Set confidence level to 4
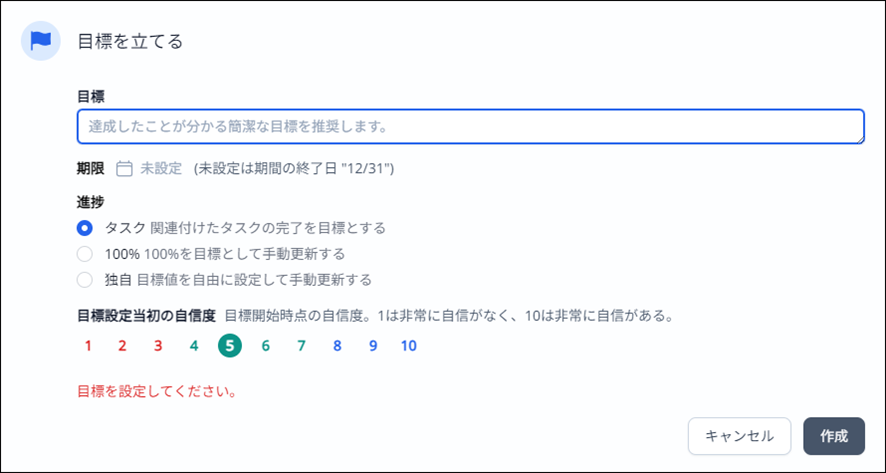 point(194,346)
